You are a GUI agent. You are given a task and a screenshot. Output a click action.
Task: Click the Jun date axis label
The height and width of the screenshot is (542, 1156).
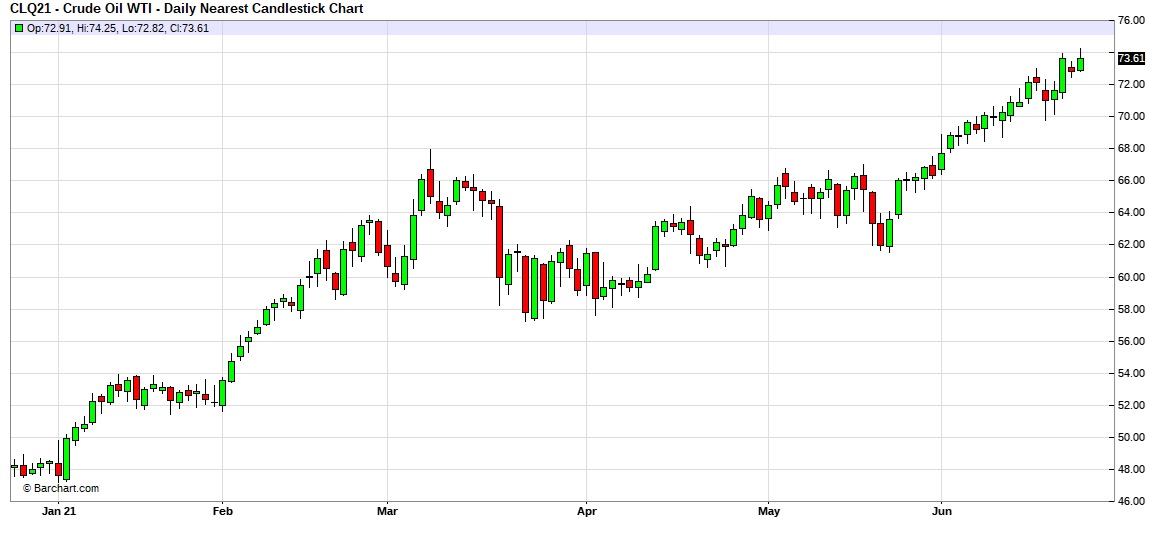pyautogui.click(x=941, y=511)
